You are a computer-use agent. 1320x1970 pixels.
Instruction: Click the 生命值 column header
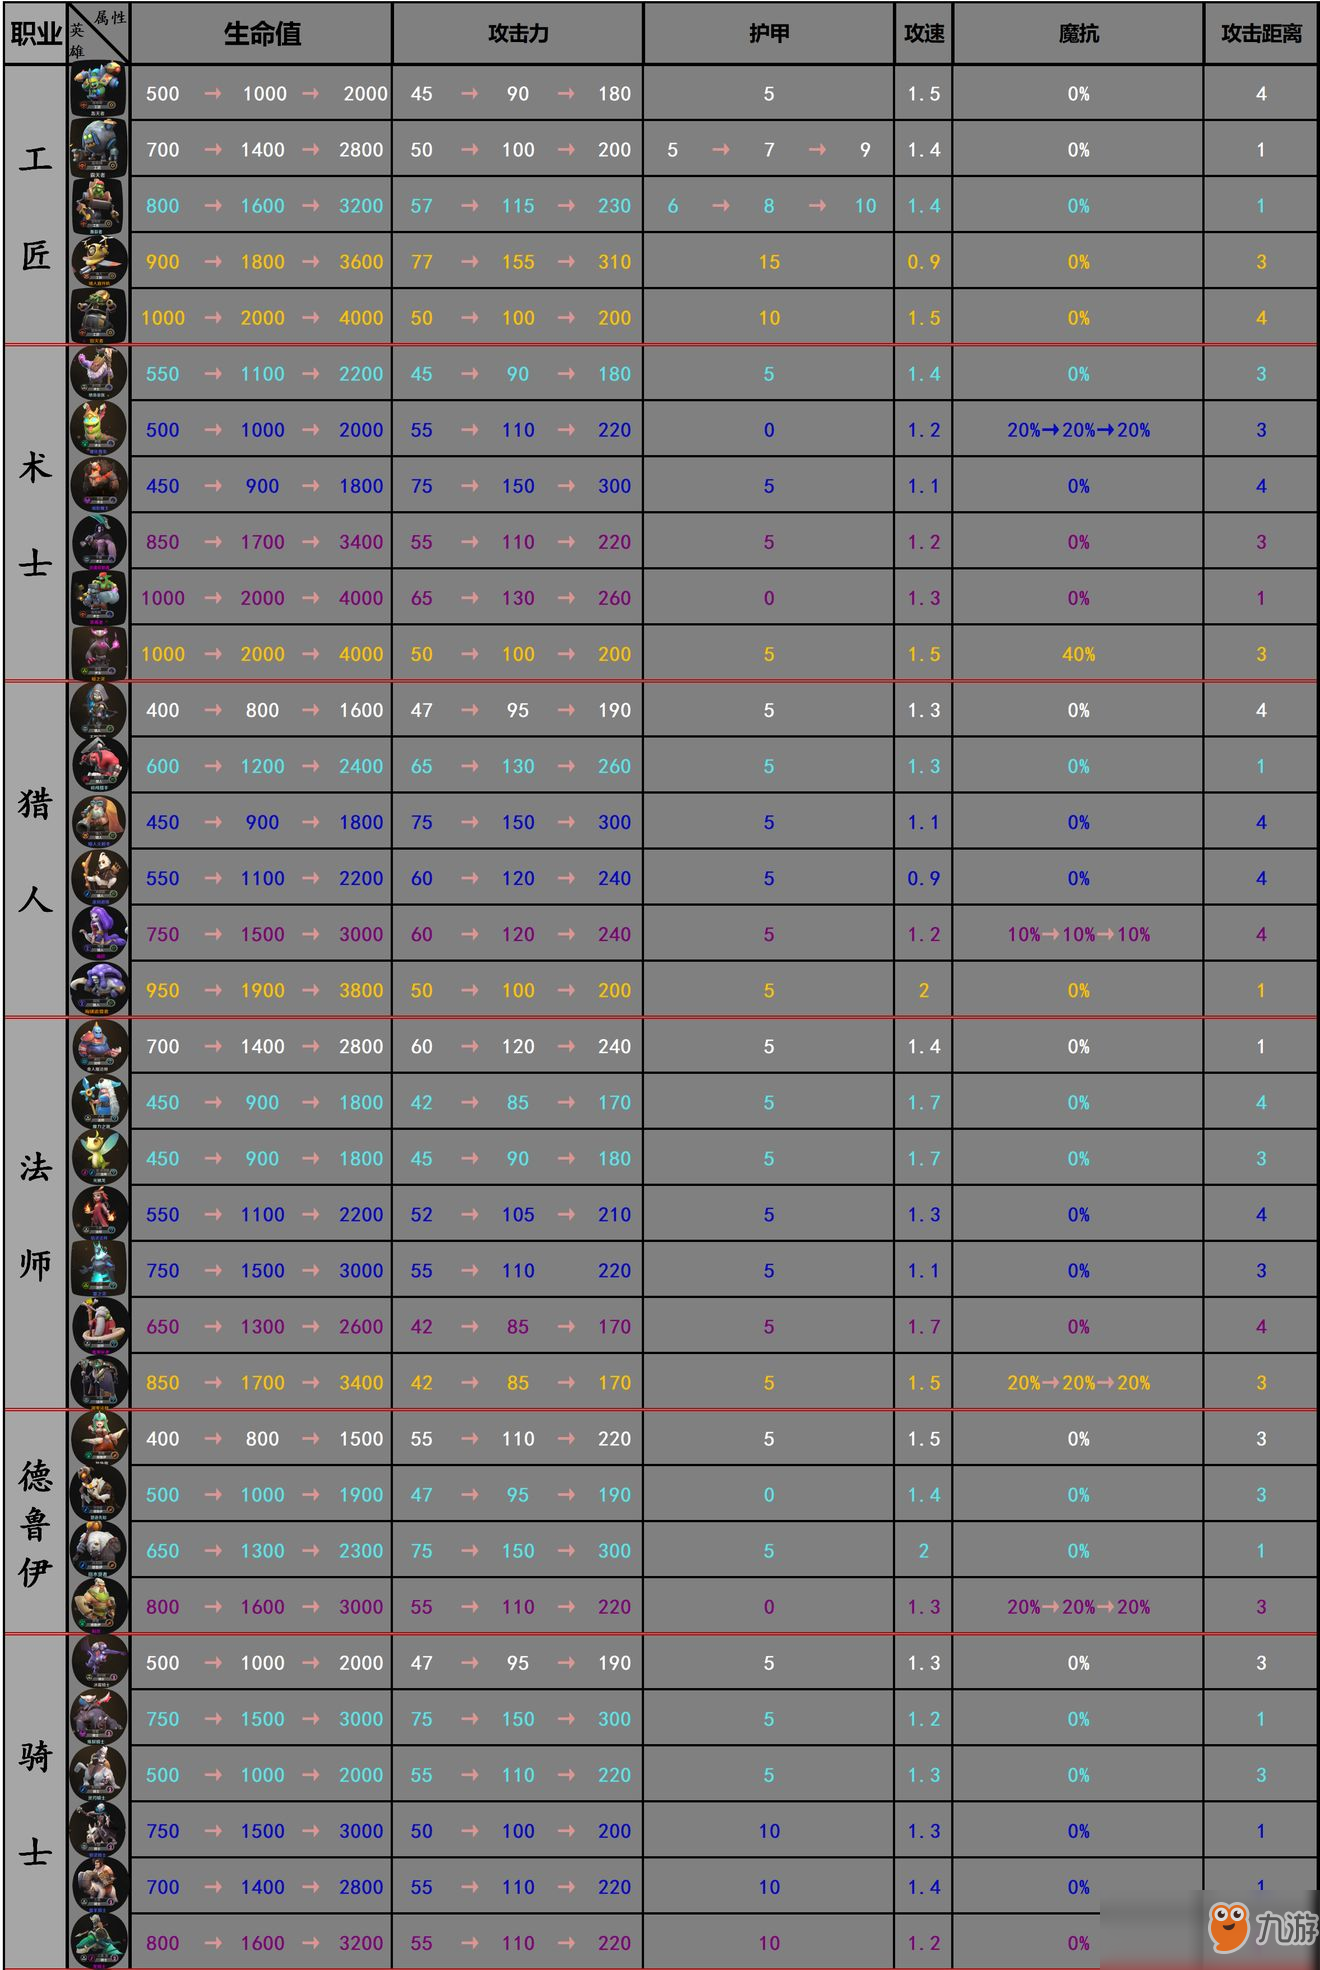261,33
